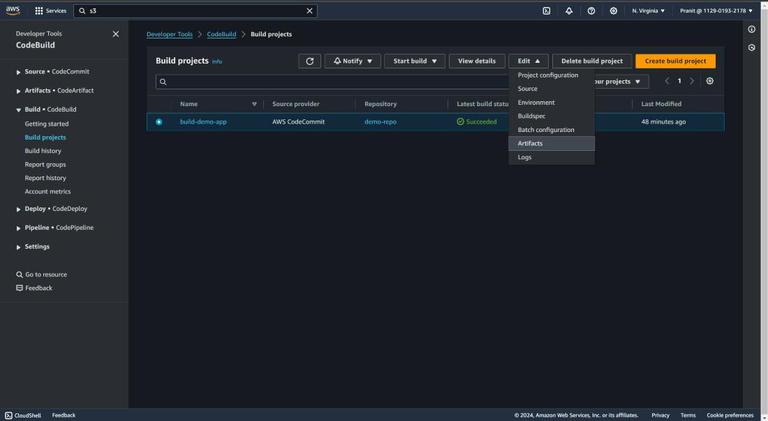The width and height of the screenshot is (768, 421).
Task: Choose Batch configuration from the Edit menu
Action: [552, 130]
